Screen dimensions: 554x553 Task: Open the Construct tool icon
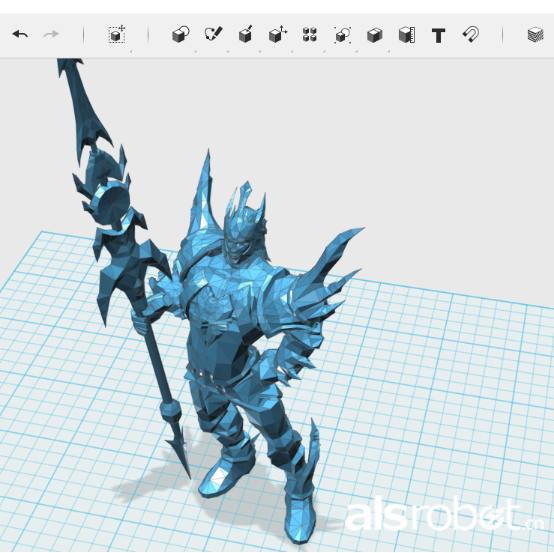point(246,34)
